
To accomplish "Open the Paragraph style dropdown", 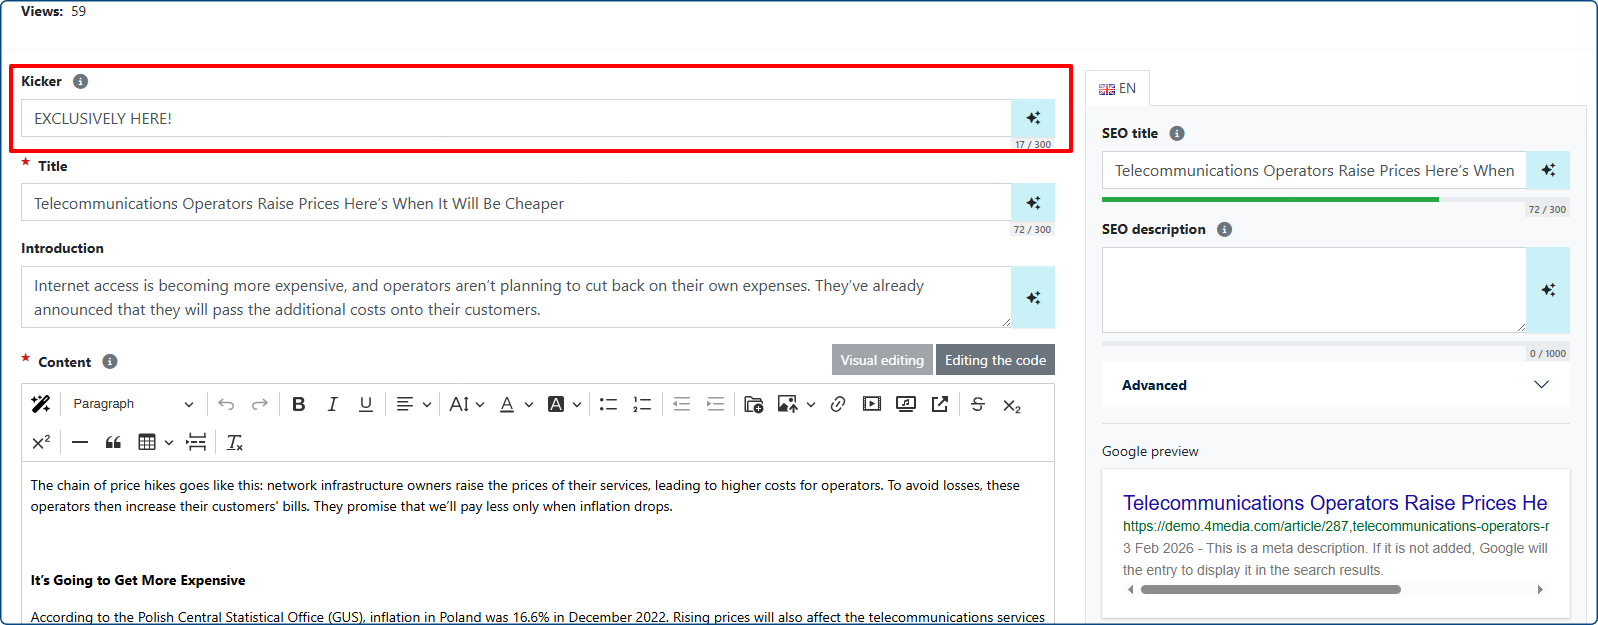I will click(x=132, y=404).
